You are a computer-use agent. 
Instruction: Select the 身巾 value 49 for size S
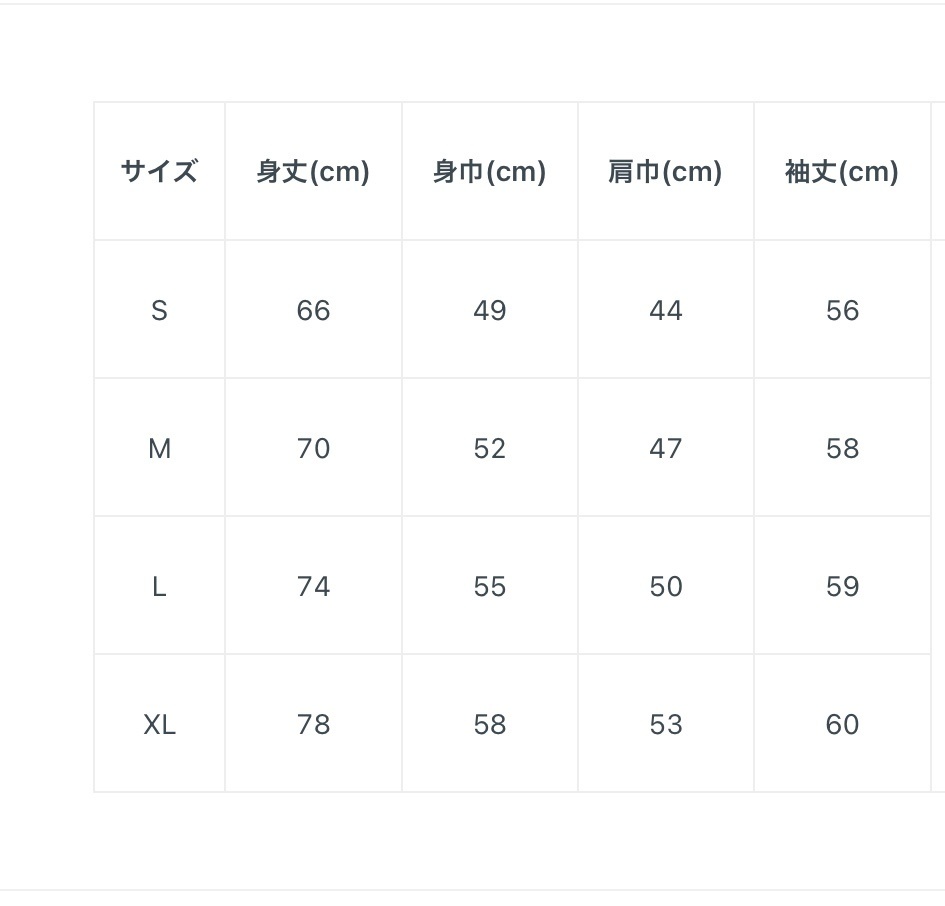[x=489, y=310]
